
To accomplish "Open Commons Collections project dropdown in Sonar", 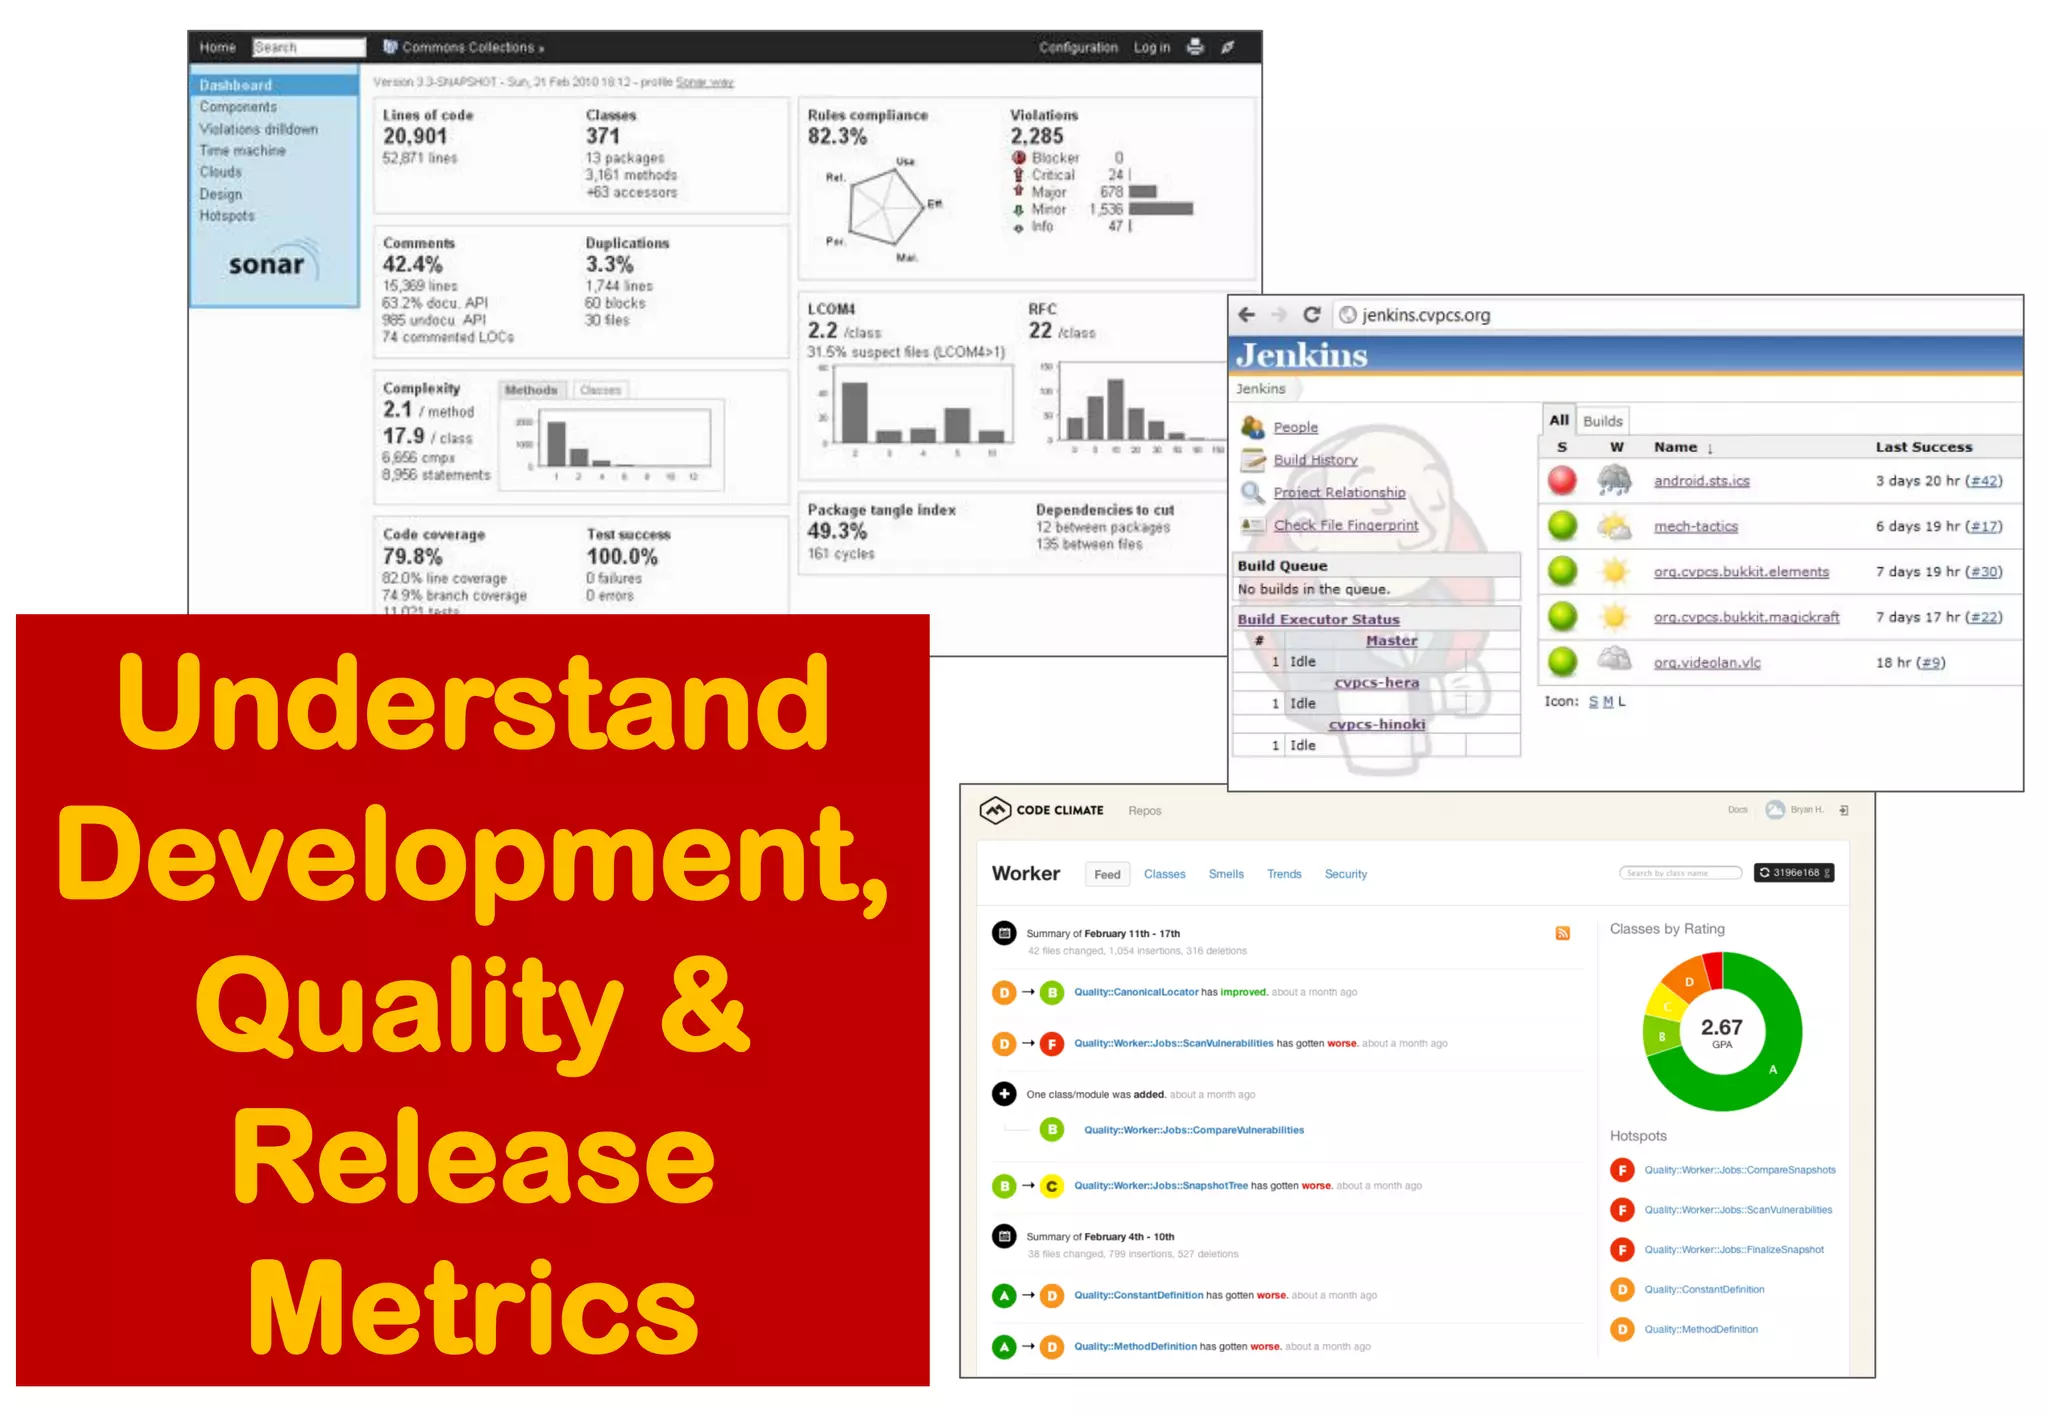I will pos(464,47).
